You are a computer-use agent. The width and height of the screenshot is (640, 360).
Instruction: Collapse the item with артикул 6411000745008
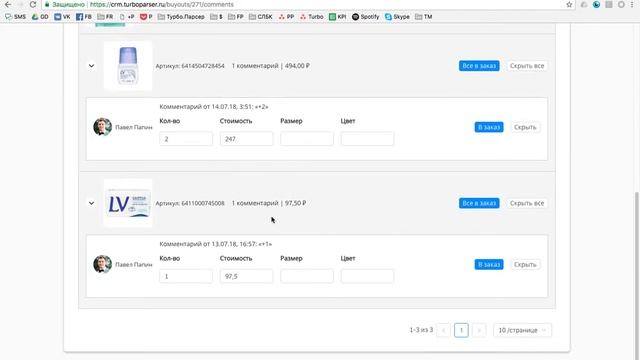pyautogui.click(x=91, y=203)
